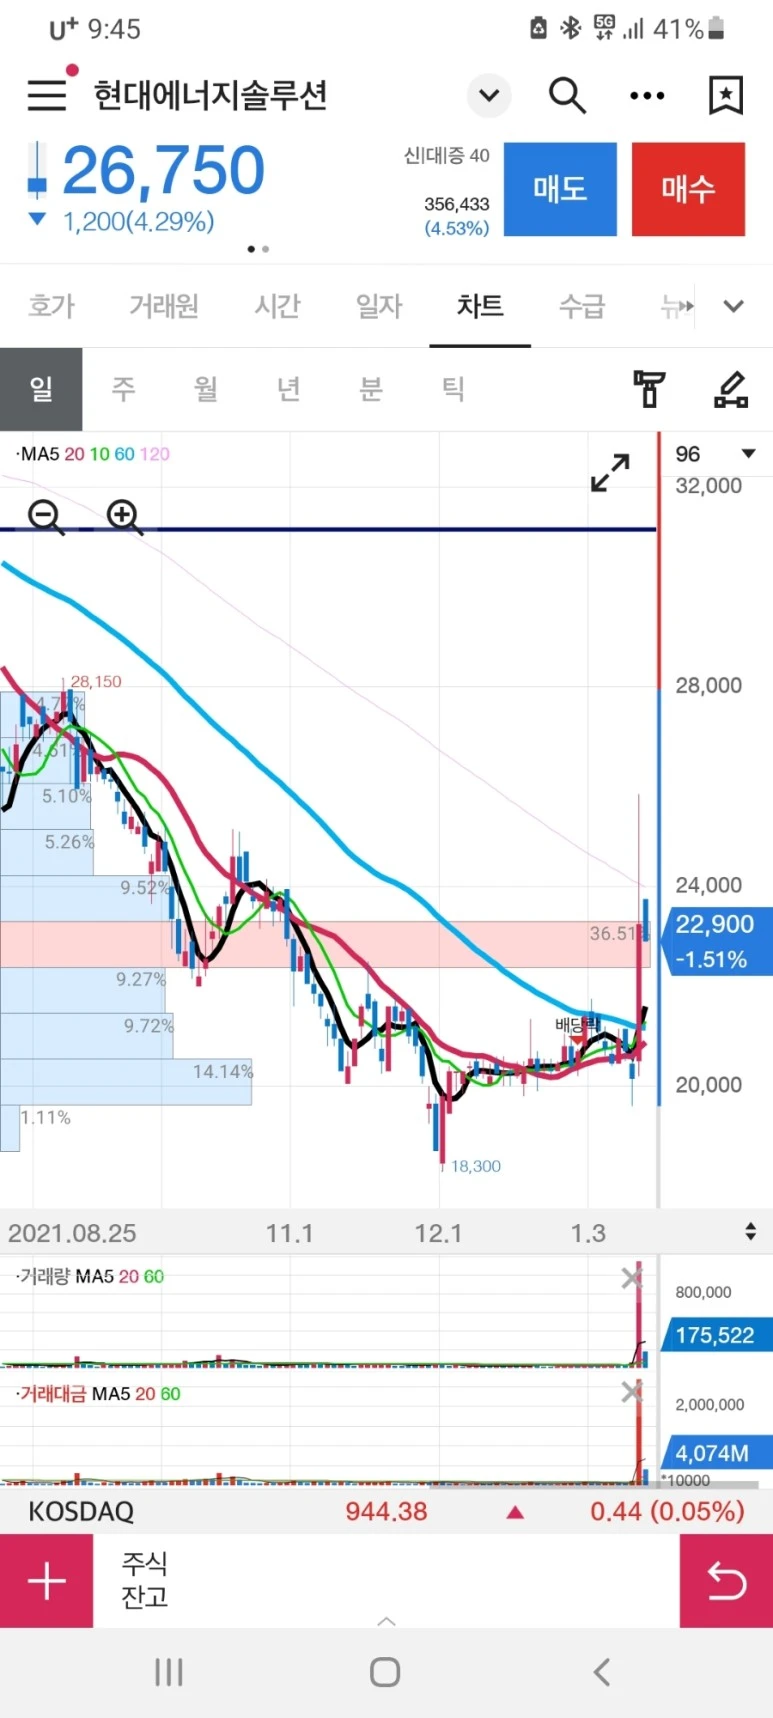The image size is (773, 1718).
Task: Select the 주 weekly chart period
Action: point(123,389)
